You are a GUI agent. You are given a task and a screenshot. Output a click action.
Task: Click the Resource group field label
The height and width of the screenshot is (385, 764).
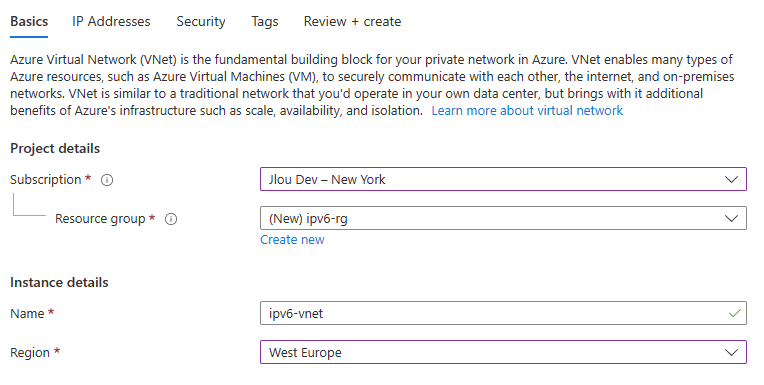tap(100, 218)
